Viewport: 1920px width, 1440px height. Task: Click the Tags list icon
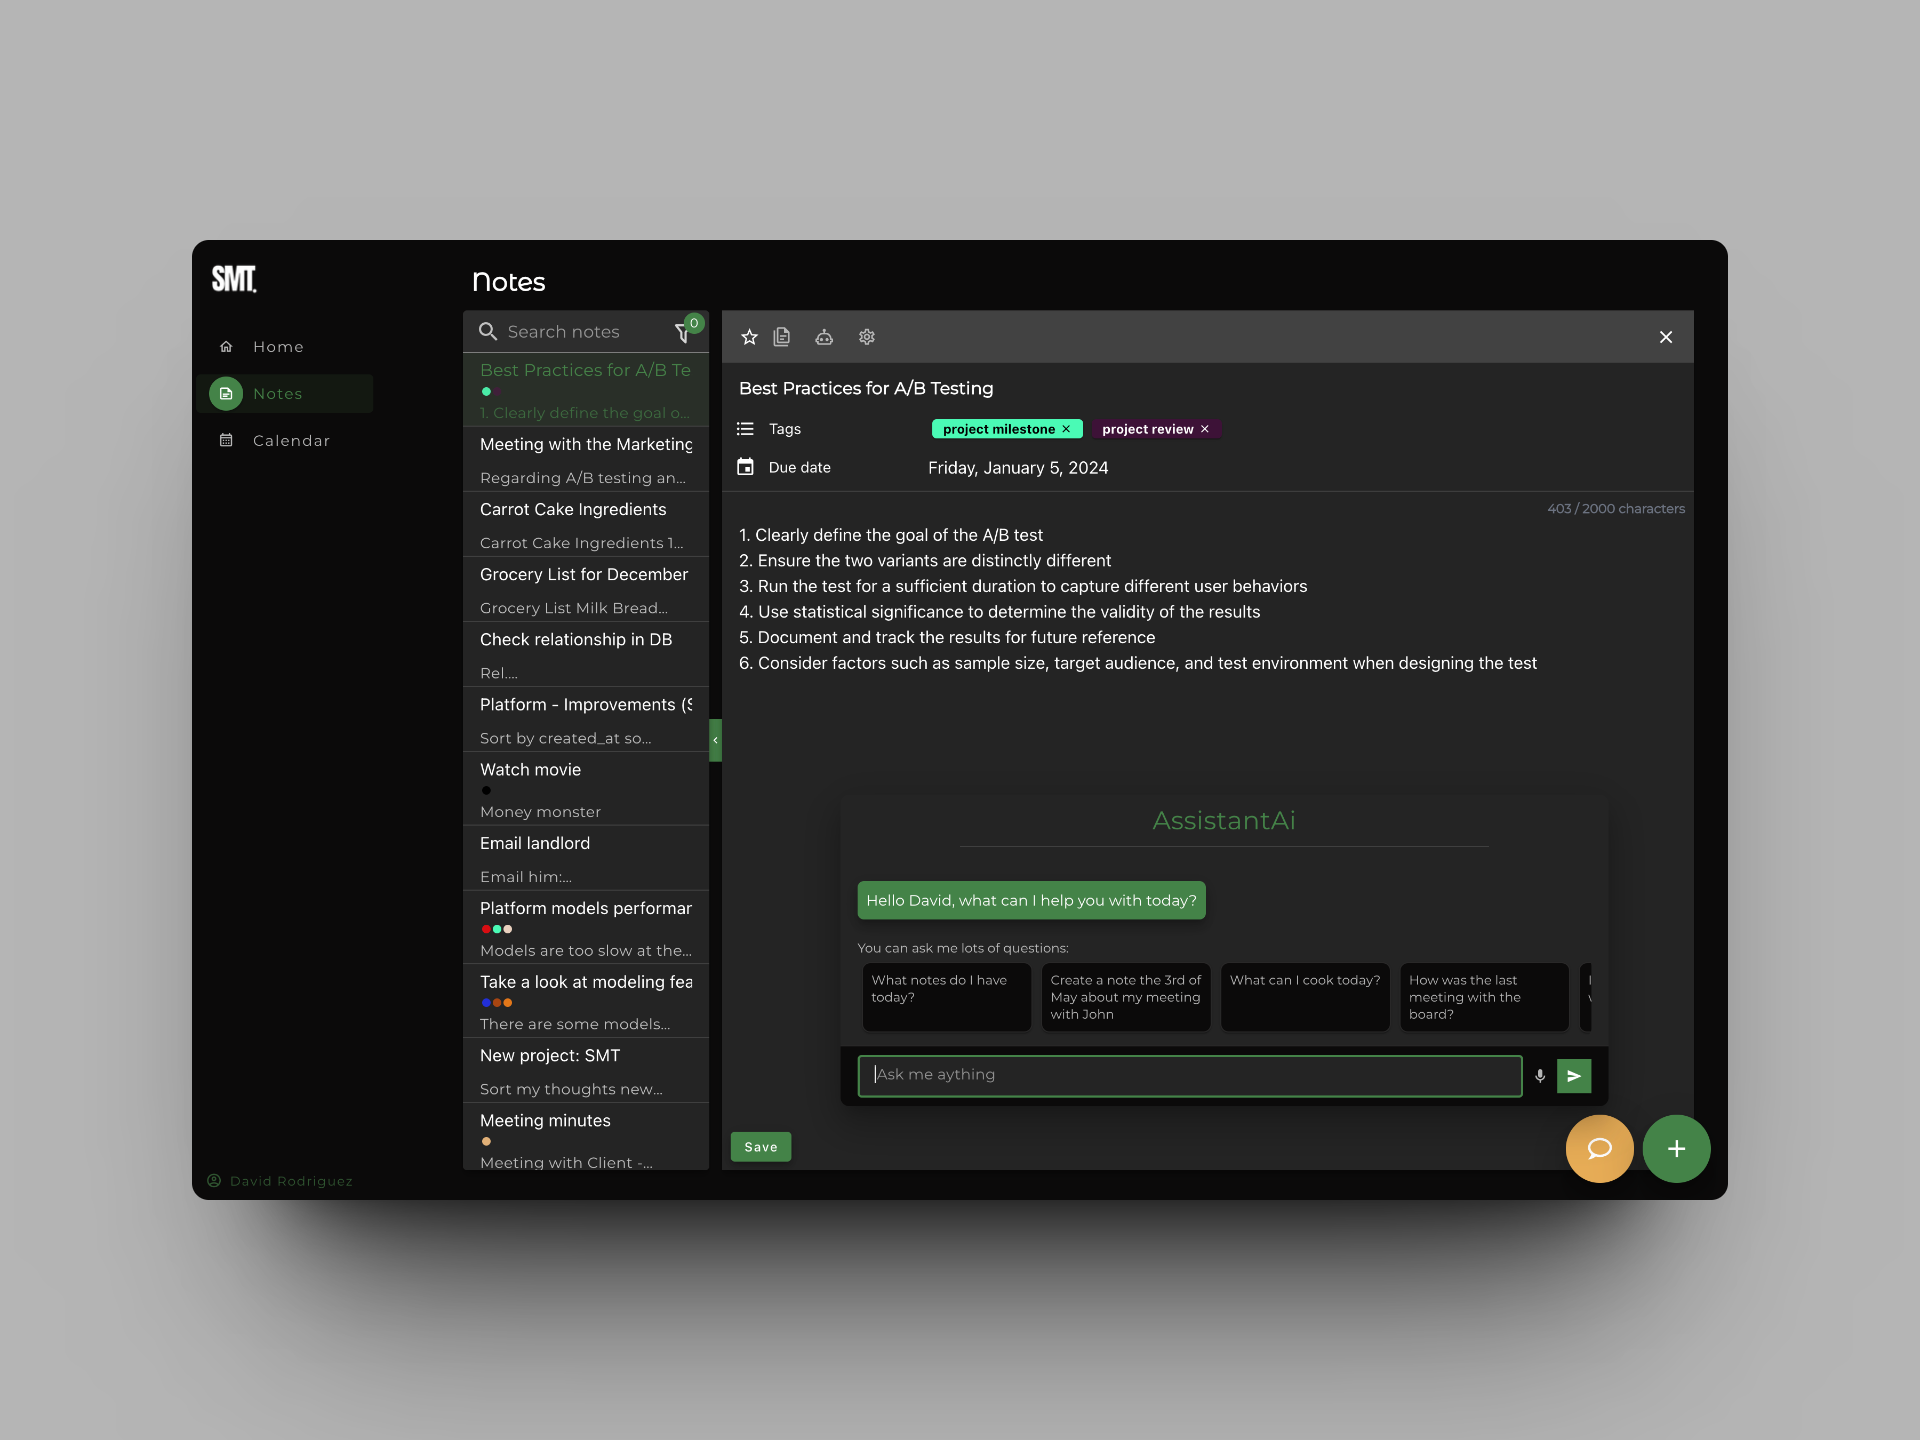(745, 429)
